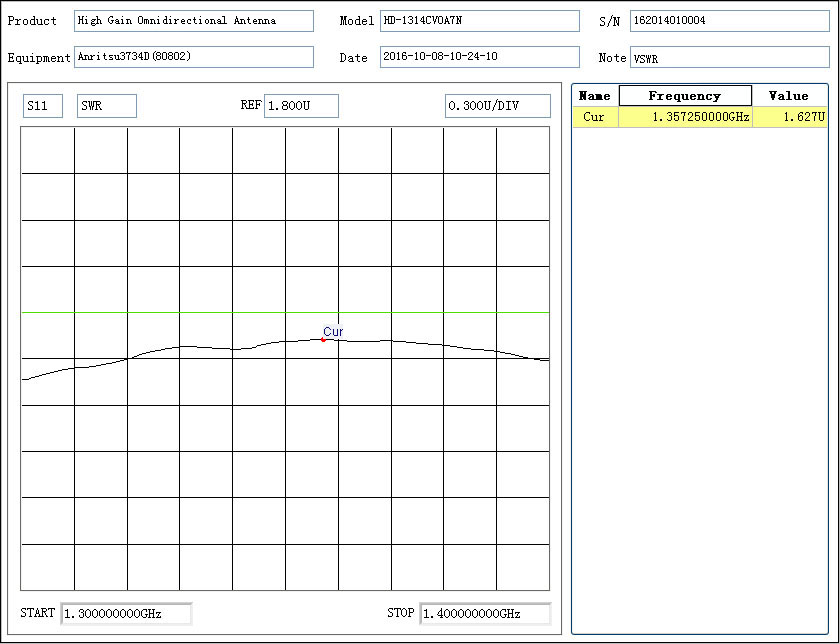
Task: Focus the START frequency field
Action: [126, 613]
